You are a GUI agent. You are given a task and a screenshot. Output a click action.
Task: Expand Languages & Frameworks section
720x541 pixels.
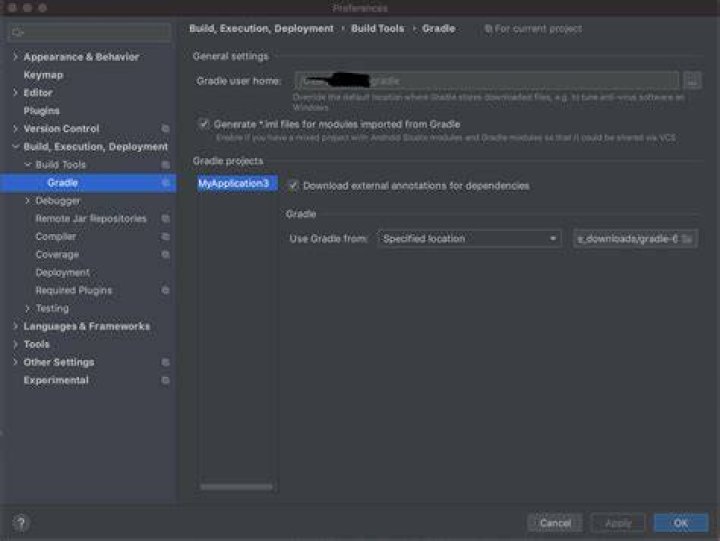tap(16, 326)
